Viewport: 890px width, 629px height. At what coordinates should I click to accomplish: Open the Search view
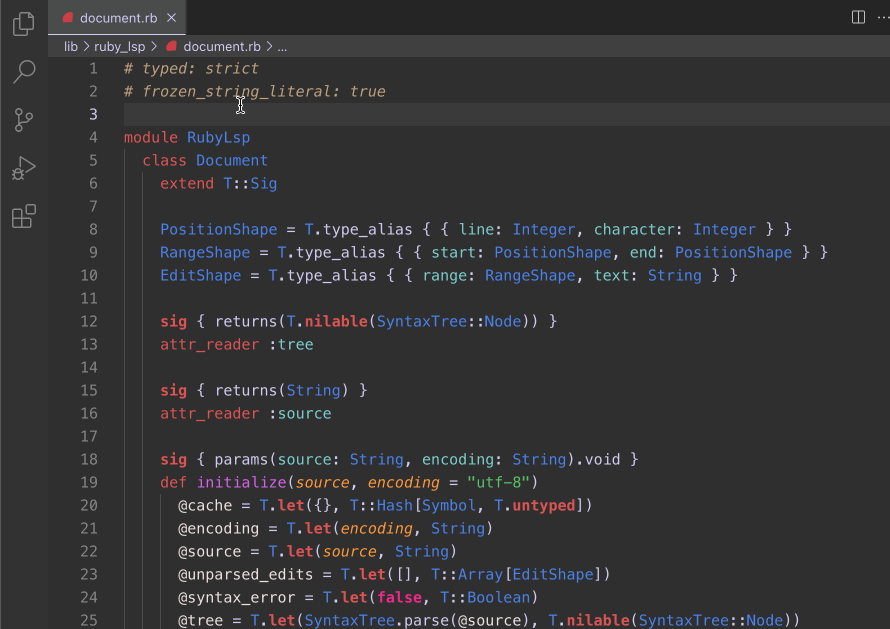(23, 71)
